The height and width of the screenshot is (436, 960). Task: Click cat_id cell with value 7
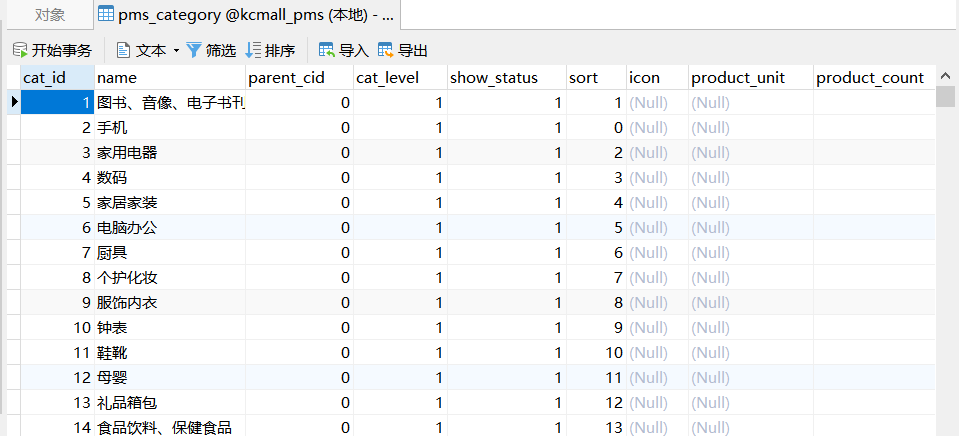coord(58,252)
